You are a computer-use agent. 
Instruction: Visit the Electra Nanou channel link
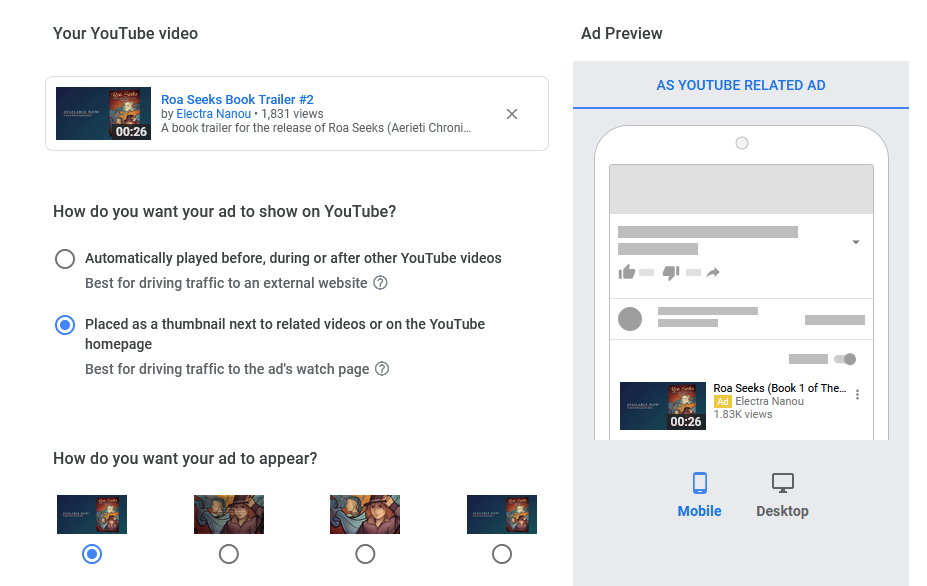213,113
